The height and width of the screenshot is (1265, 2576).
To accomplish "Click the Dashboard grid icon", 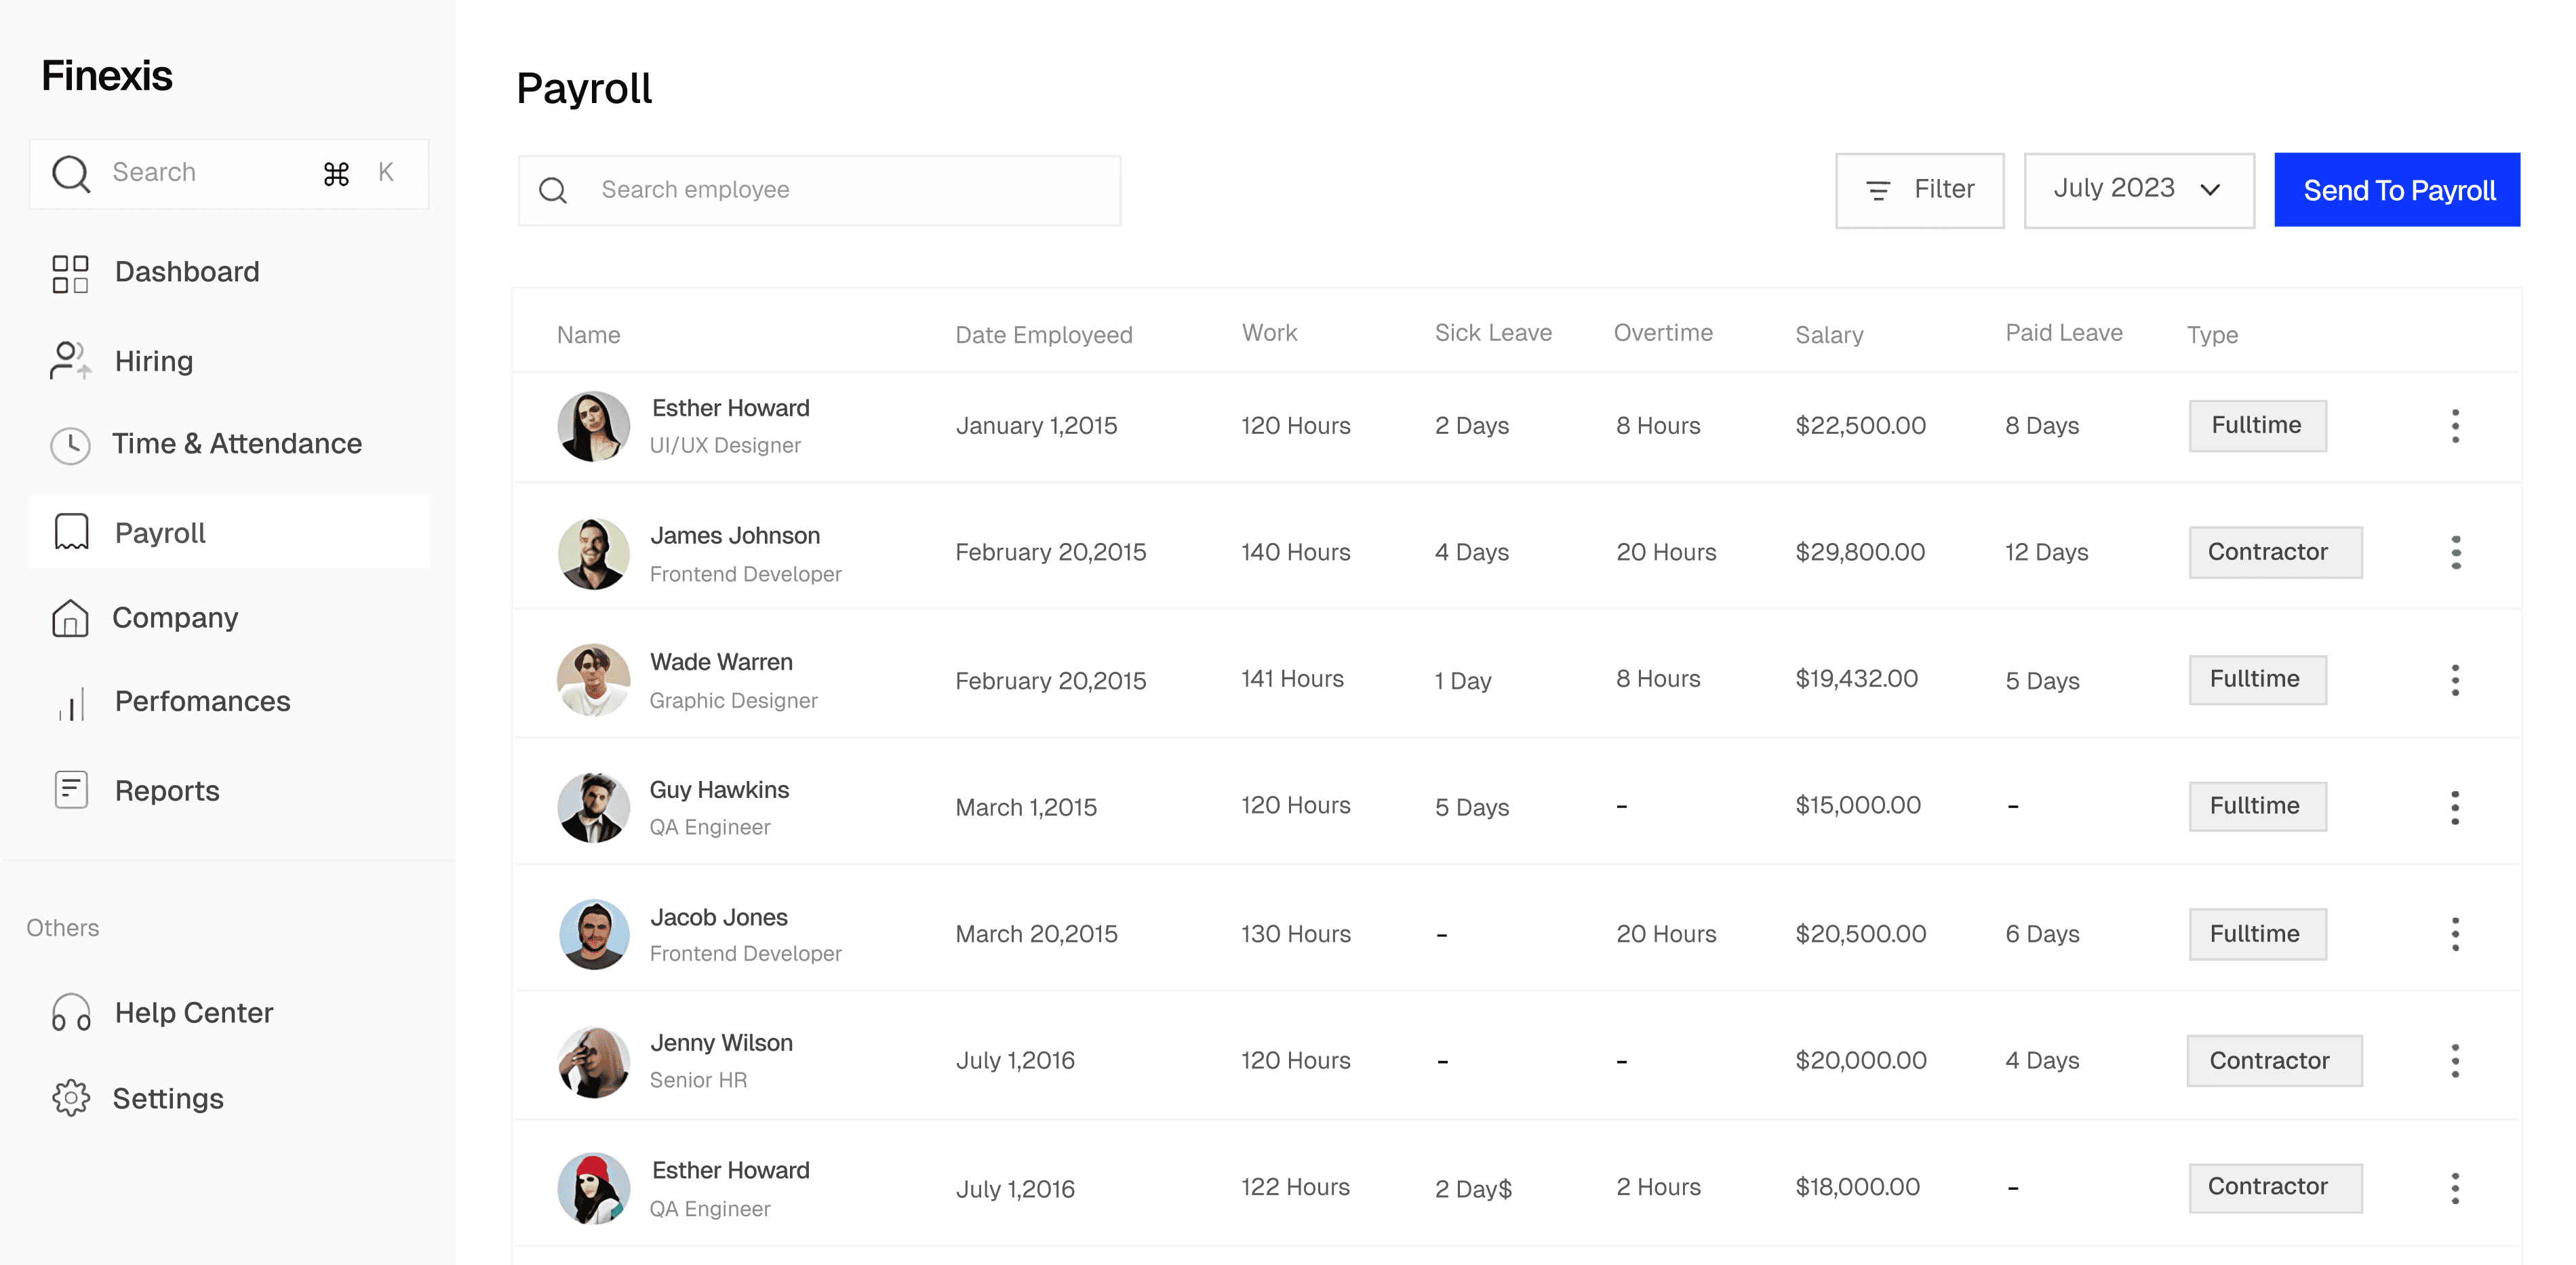I will (70, 273).
